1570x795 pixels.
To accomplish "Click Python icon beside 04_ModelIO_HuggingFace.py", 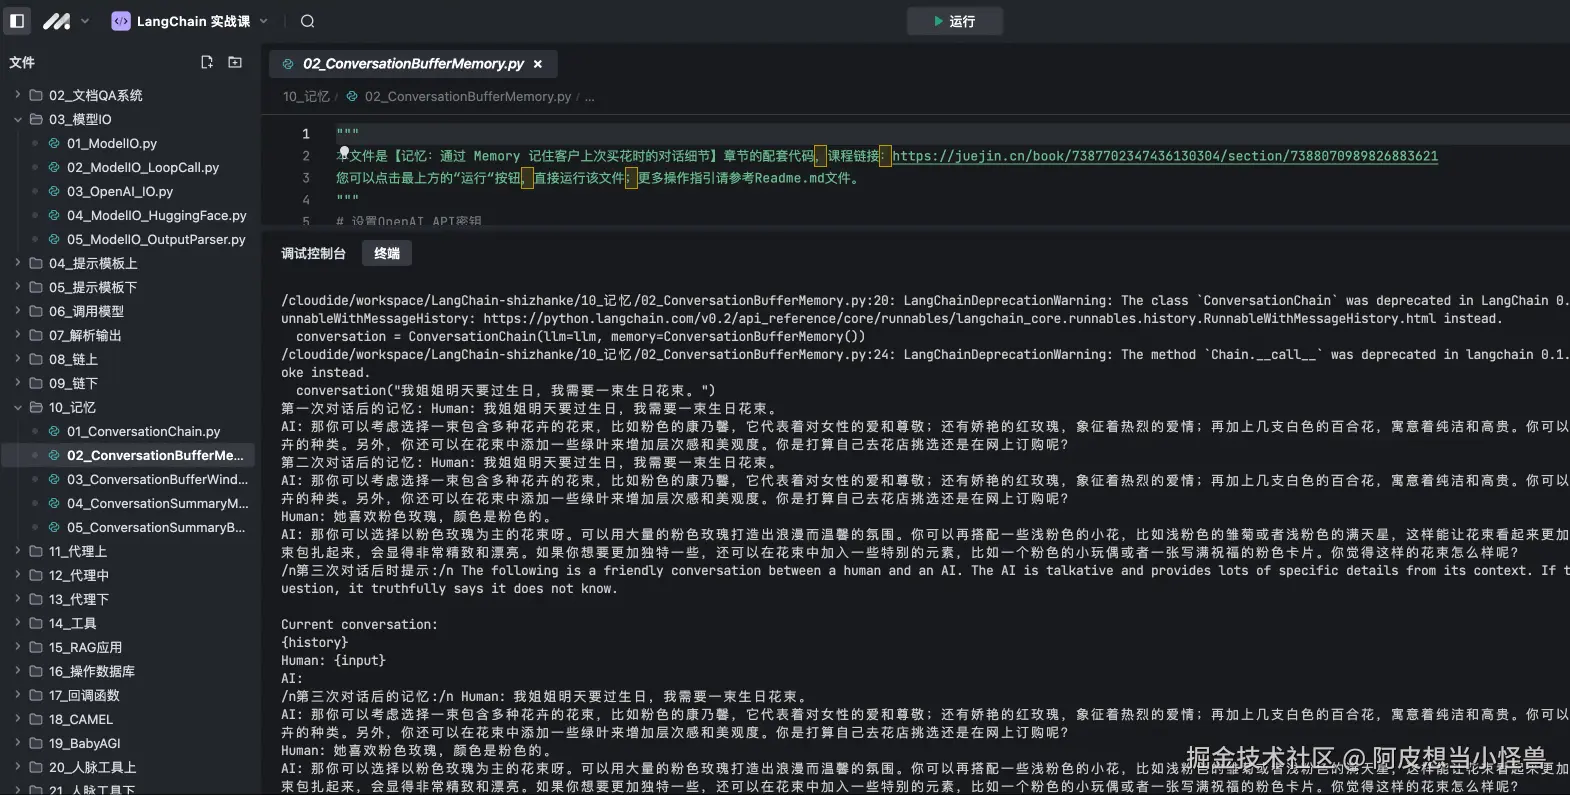I will pyautogui.click(x=54, y=215).
